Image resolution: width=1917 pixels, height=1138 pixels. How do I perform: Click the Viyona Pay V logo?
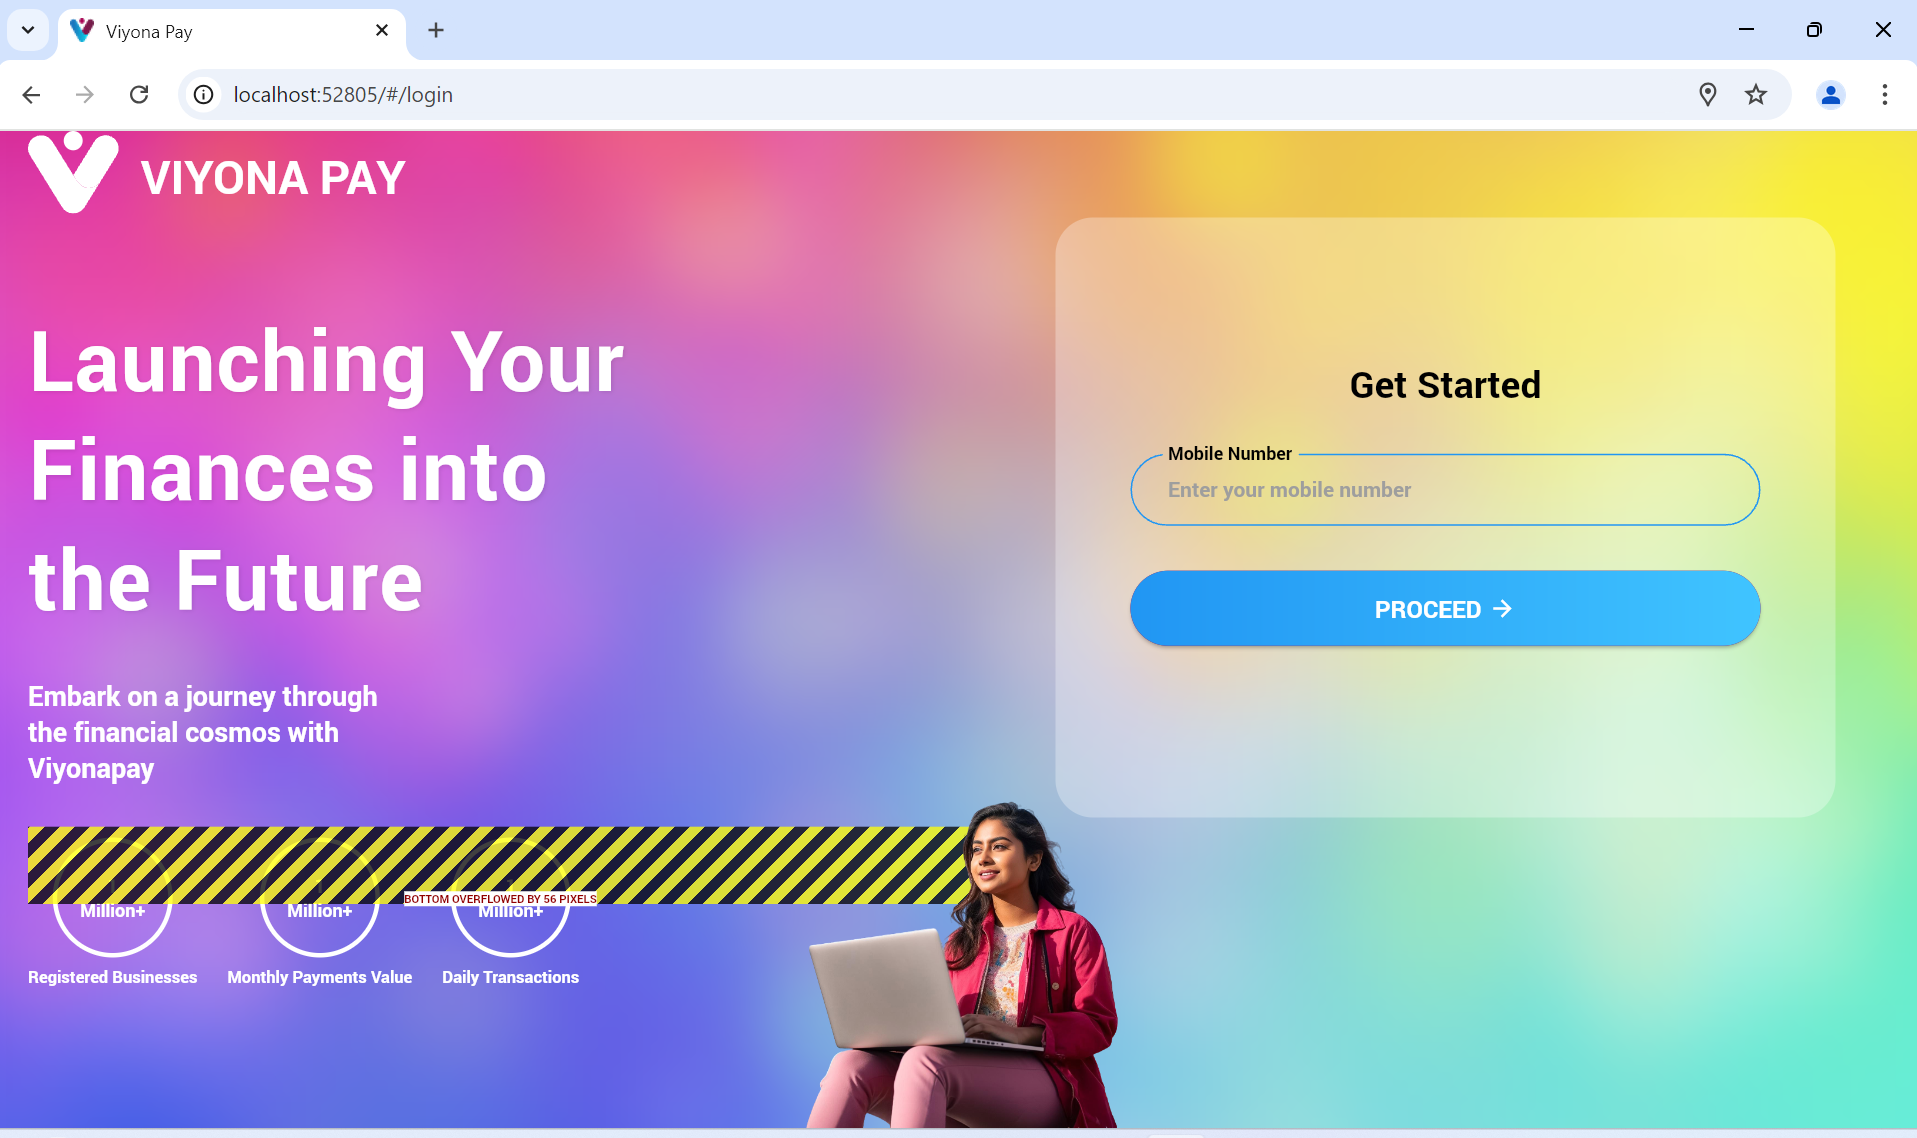pyautogui.click(x=73, y=172)
